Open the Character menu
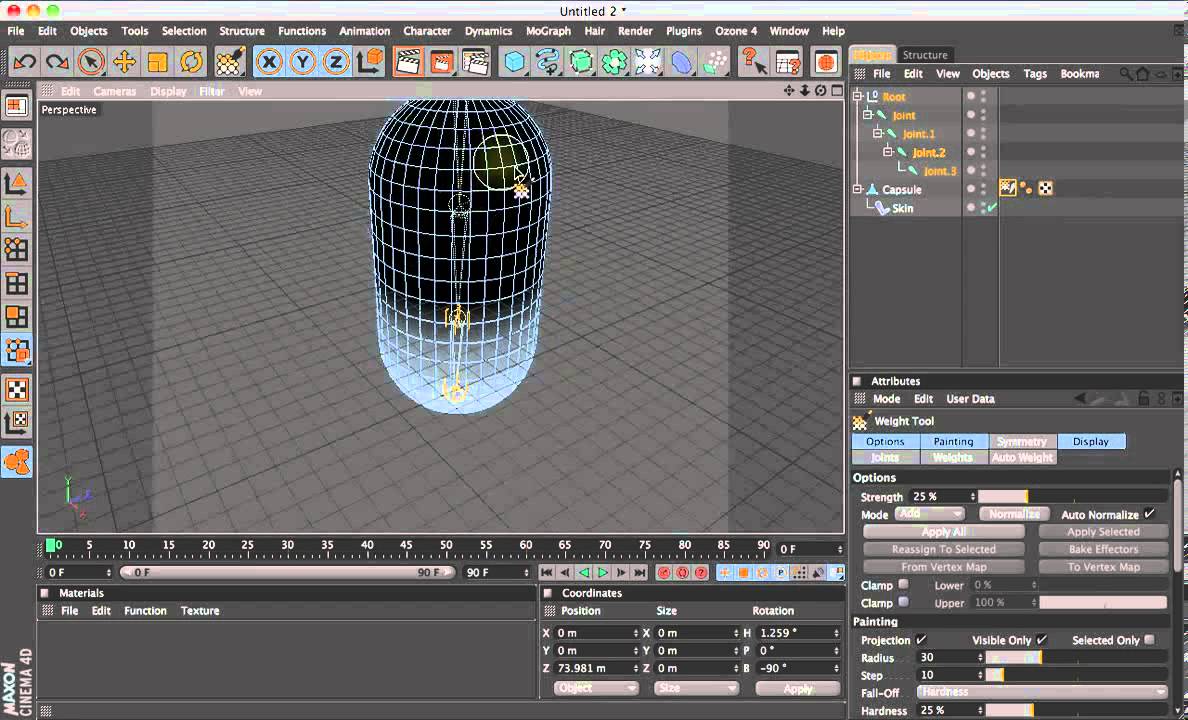The height and width of the screenshot is (720, 1188). pos(427,31)
